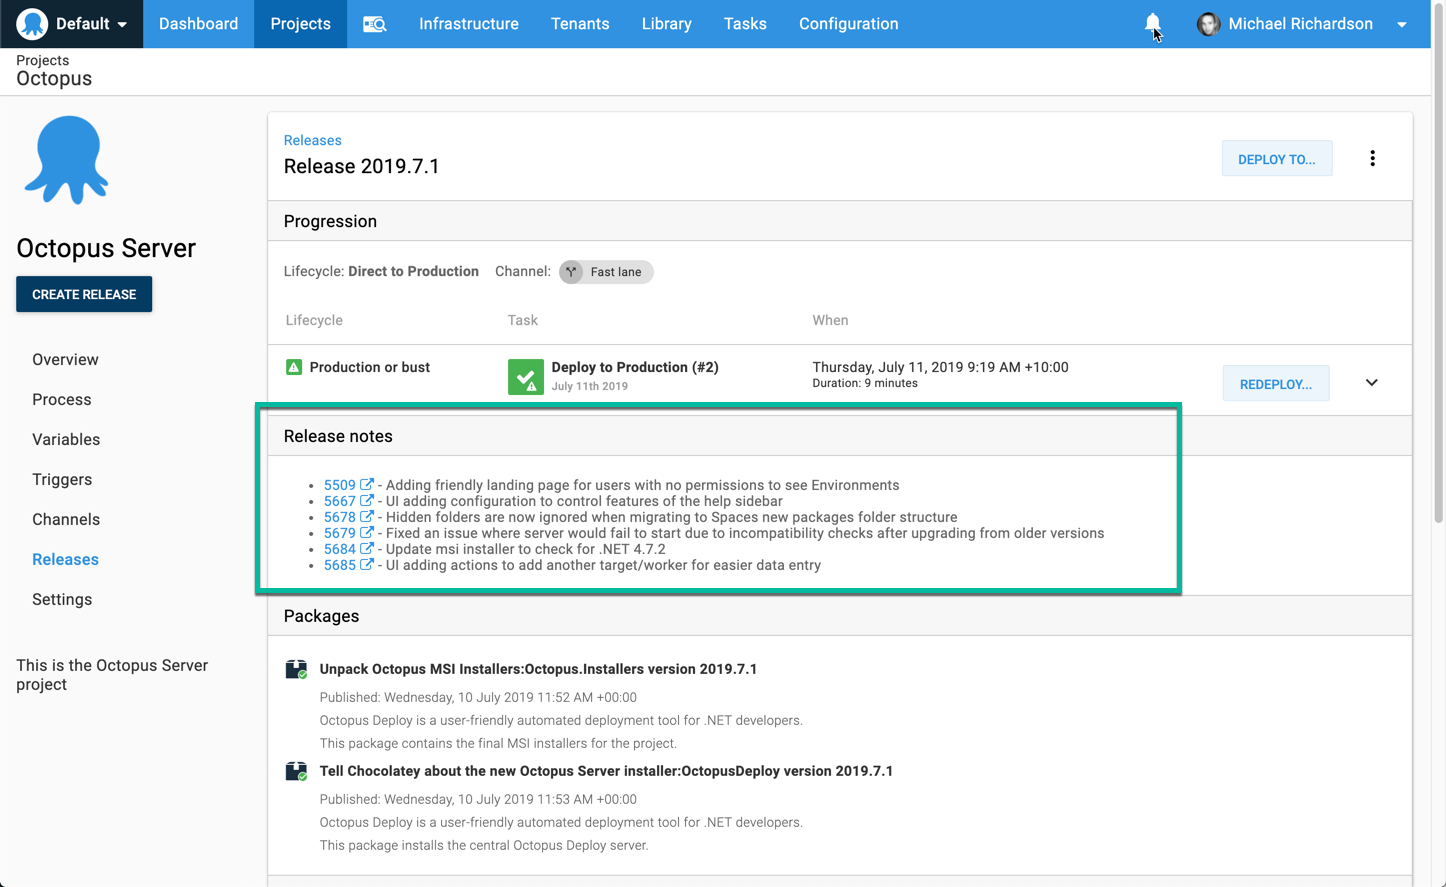Image resolution: width=1446 pixels, height=887 pixels.
Task: Click the Production or bust phase icon
Action: pos(294,367)
